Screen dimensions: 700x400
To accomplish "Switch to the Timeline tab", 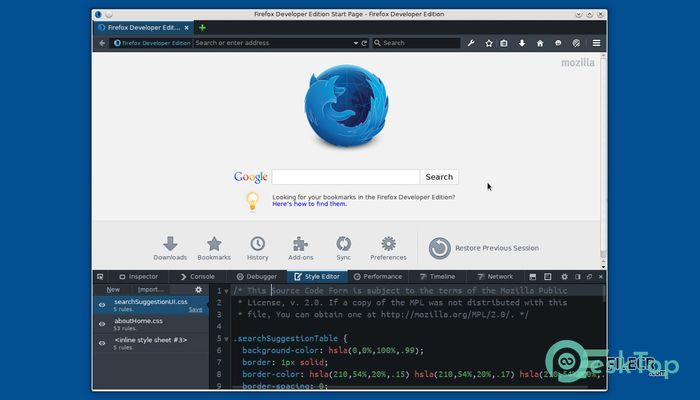I will tap(437, 277).
